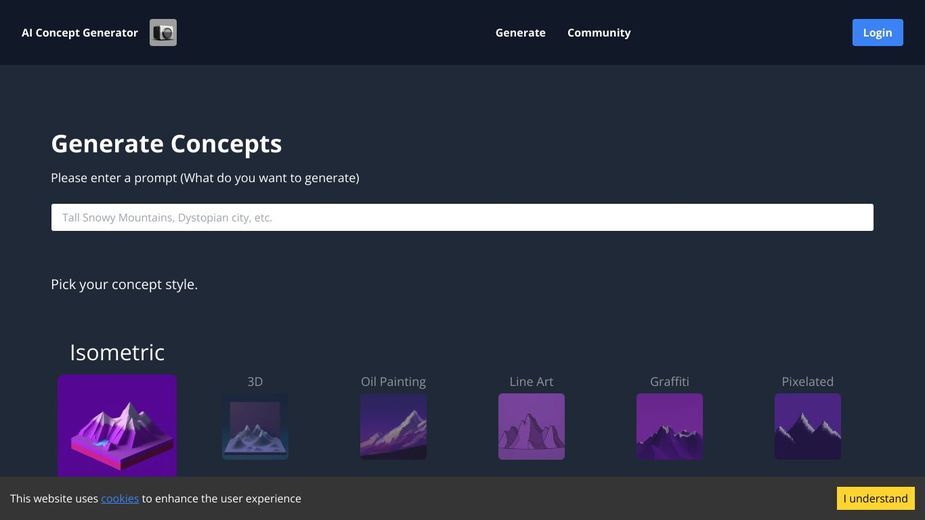Screen dimensions: 925x520
Task: Dismiss cookie banner with I understand
Action: [x=875, y=499]
